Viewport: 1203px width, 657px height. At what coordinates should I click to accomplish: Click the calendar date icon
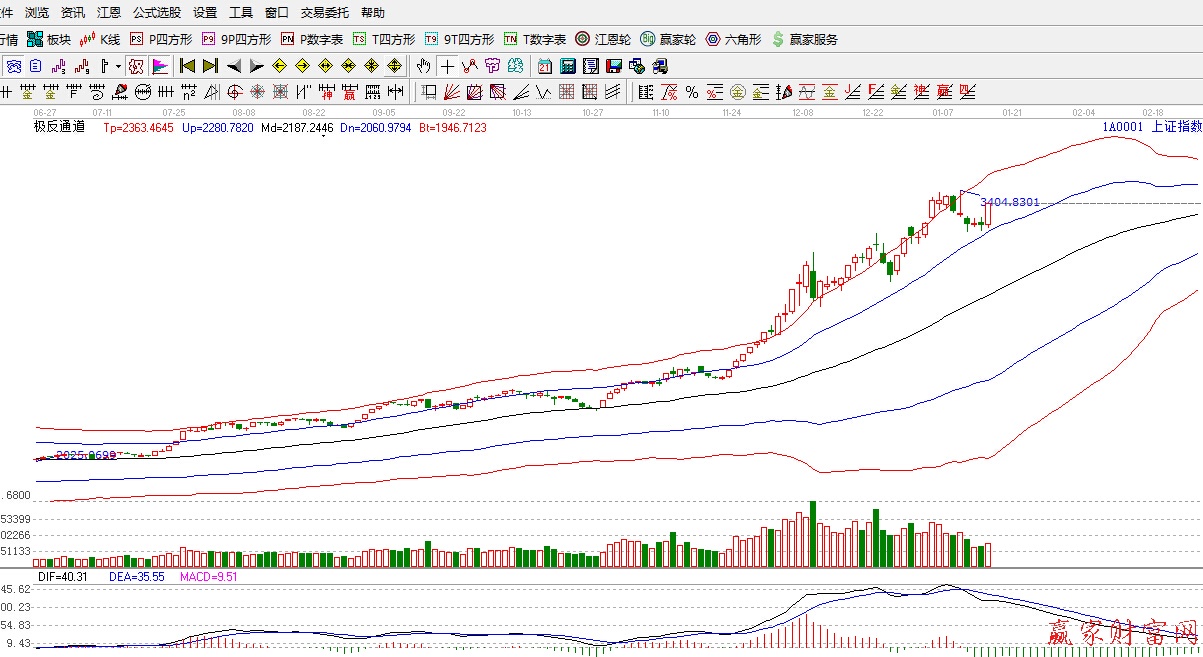(544, 67)
